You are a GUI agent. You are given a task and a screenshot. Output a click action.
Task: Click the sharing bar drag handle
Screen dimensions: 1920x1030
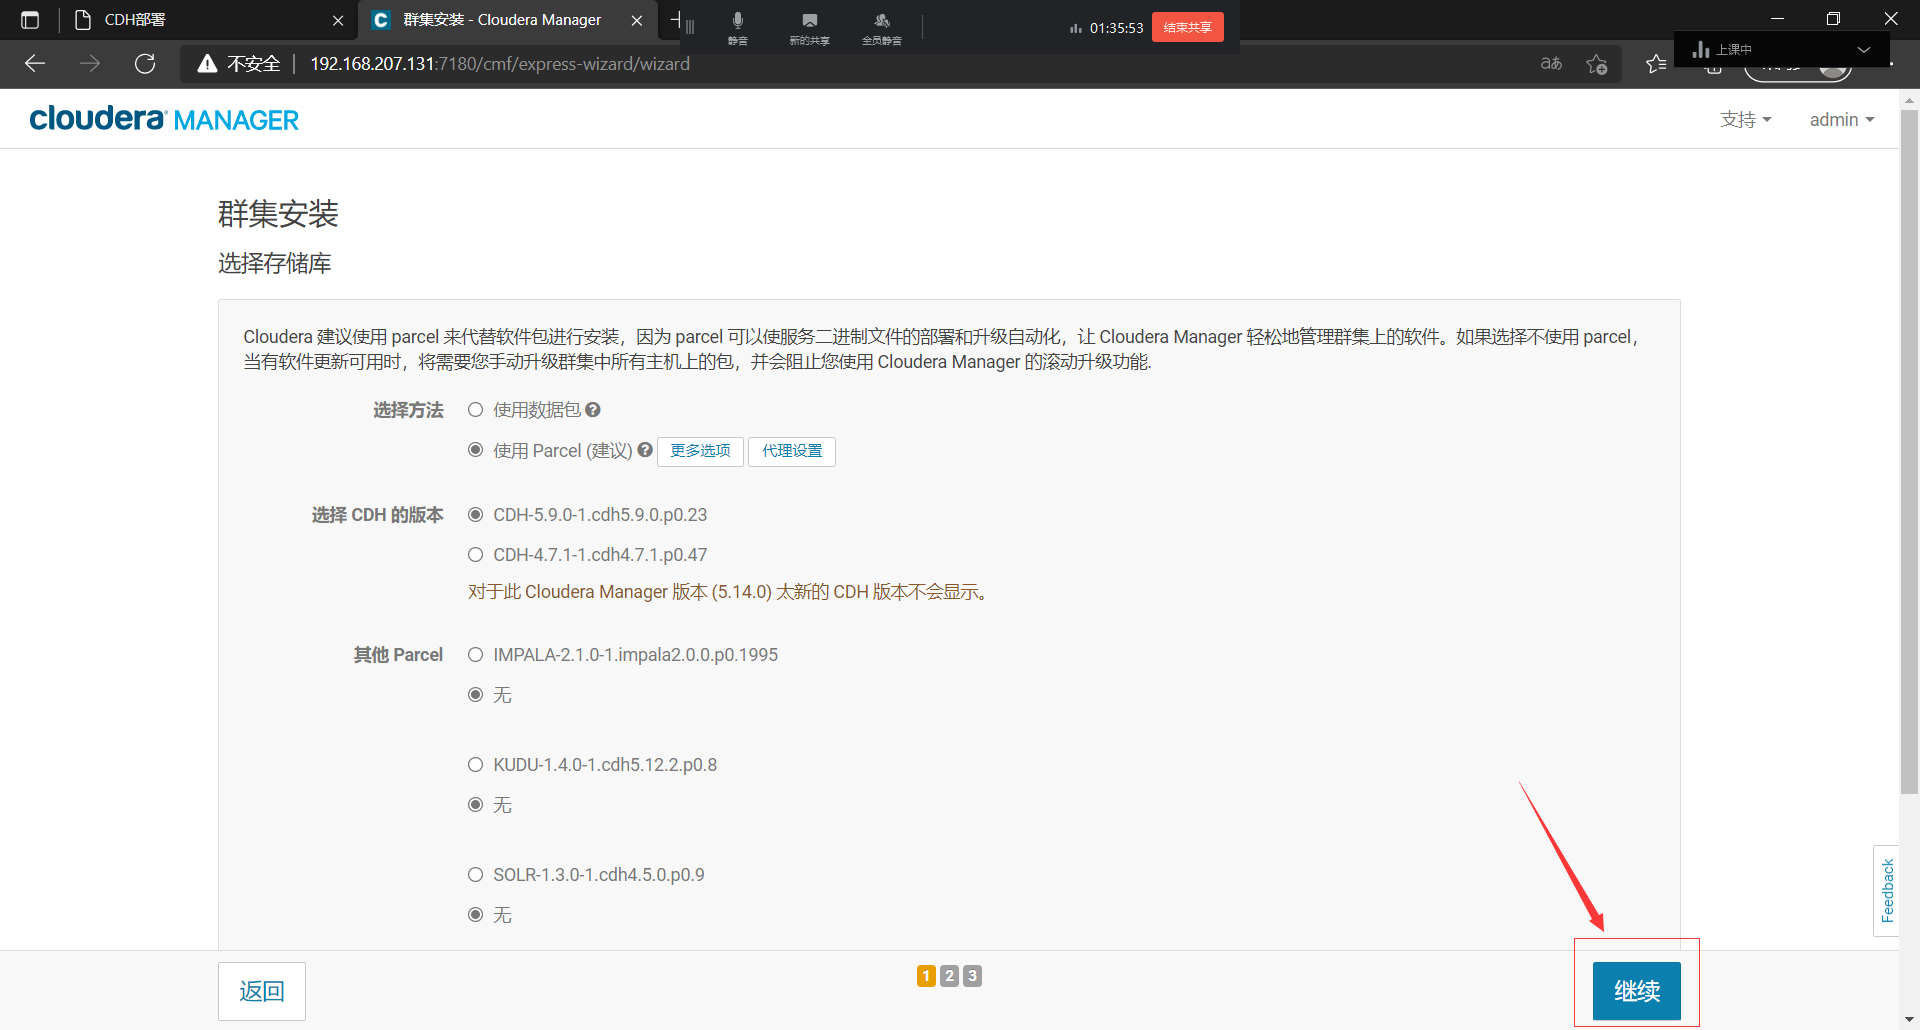(690, 27)
